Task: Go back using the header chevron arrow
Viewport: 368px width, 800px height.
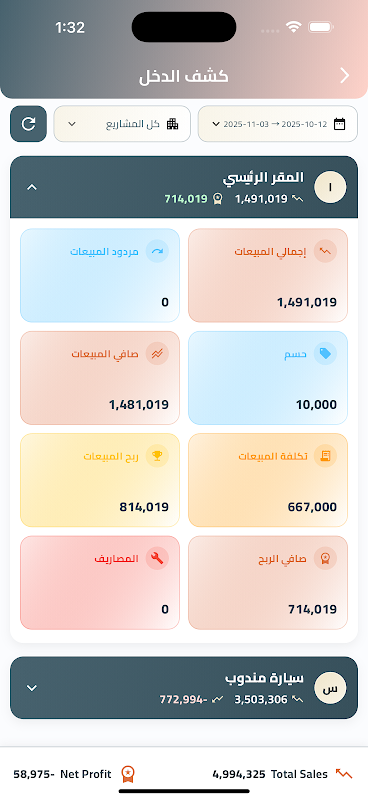Action: coord(345,76)
